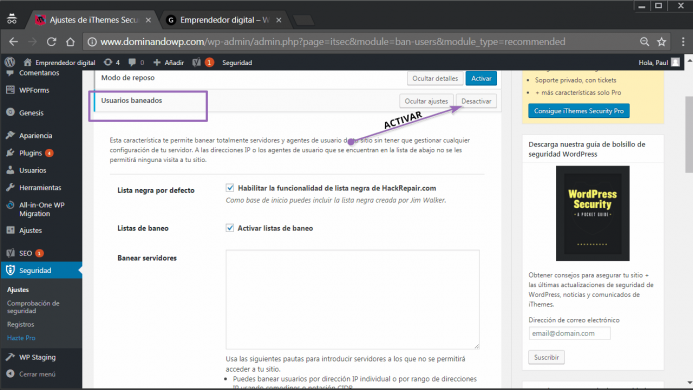Open All-in-One WP Migration in sidebar

[41, 209]
